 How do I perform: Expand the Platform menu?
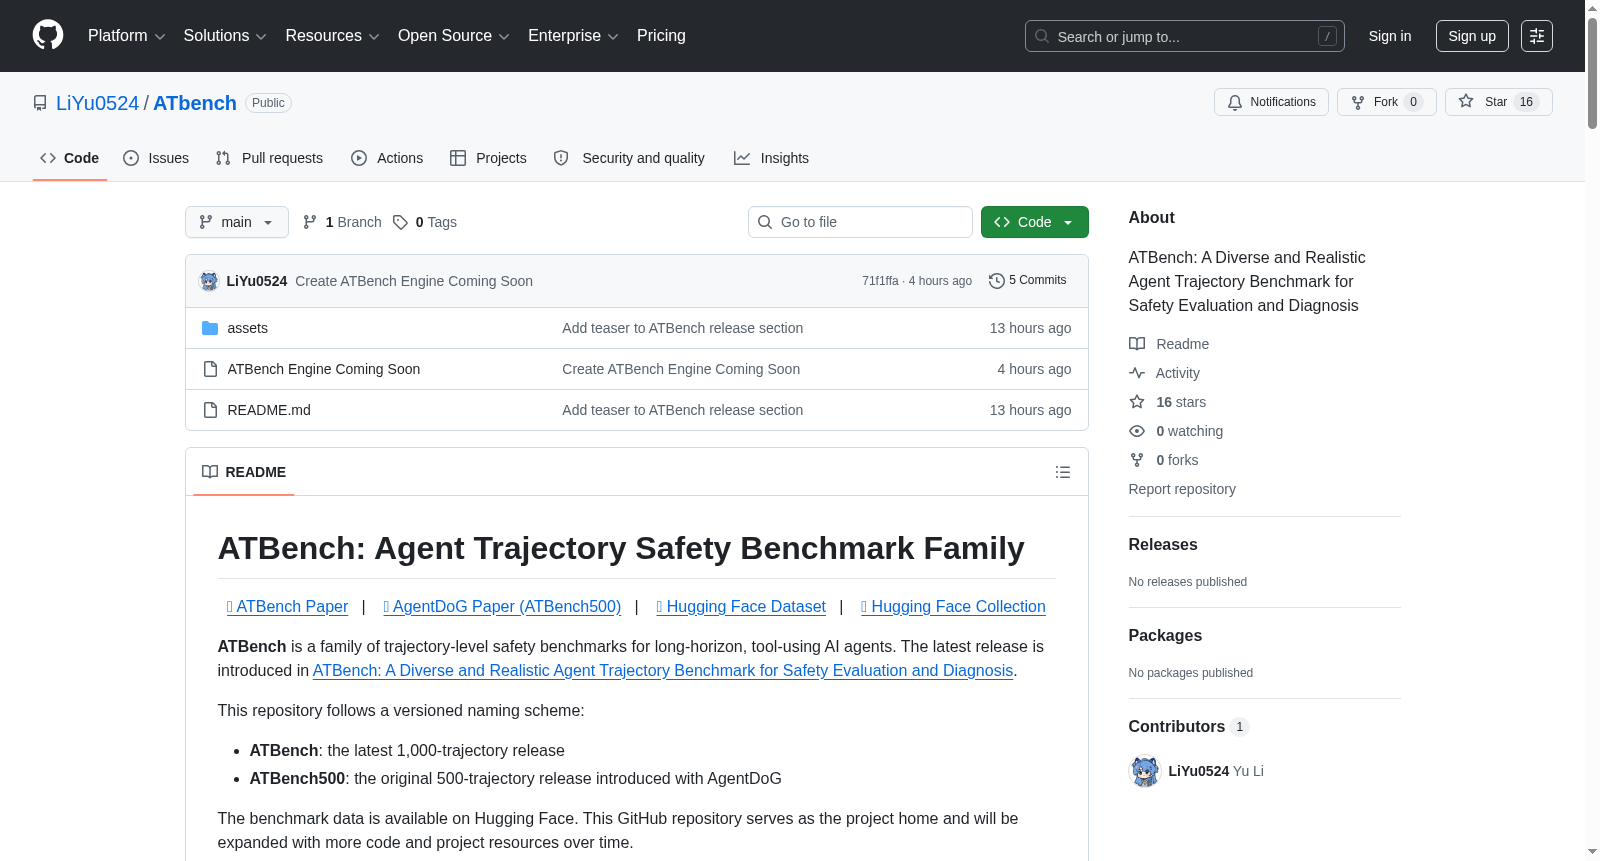point(127,36)
